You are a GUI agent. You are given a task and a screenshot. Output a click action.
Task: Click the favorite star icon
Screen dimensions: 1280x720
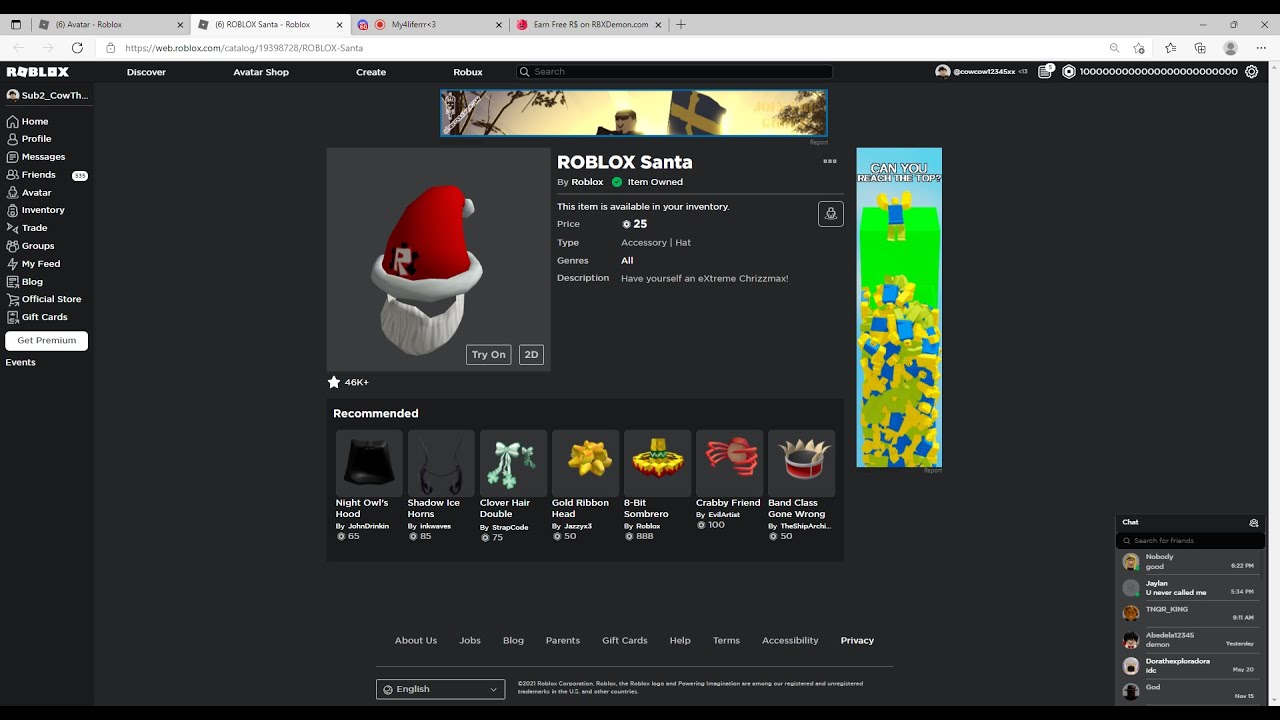point(334,382)
